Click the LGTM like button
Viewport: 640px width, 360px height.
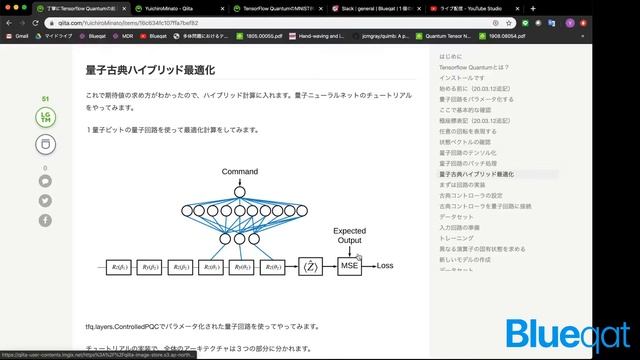45,118
